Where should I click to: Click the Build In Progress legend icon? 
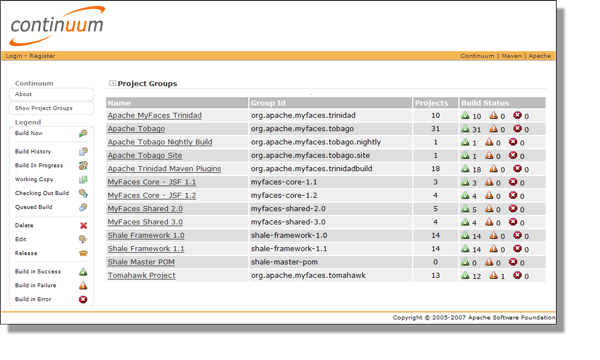coord(83,165)
